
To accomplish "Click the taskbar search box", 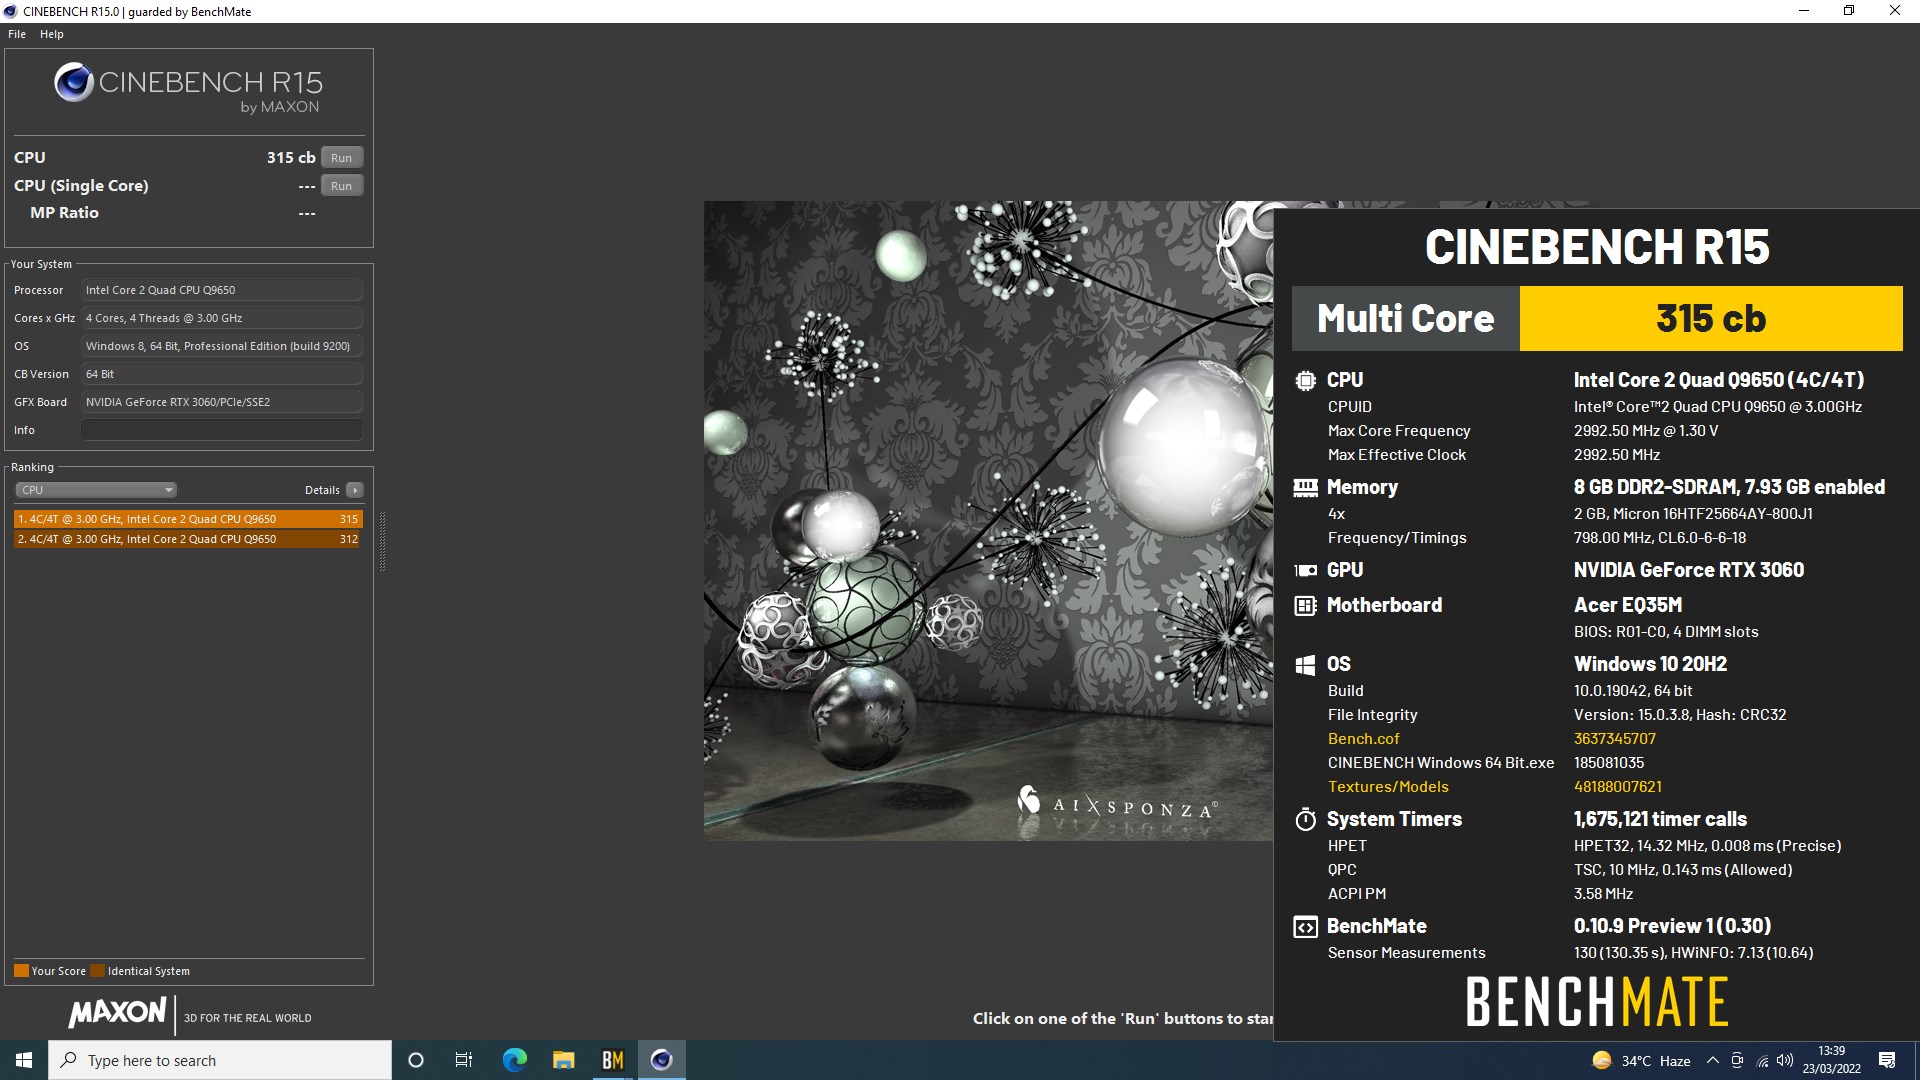I will coord(220,1060).
